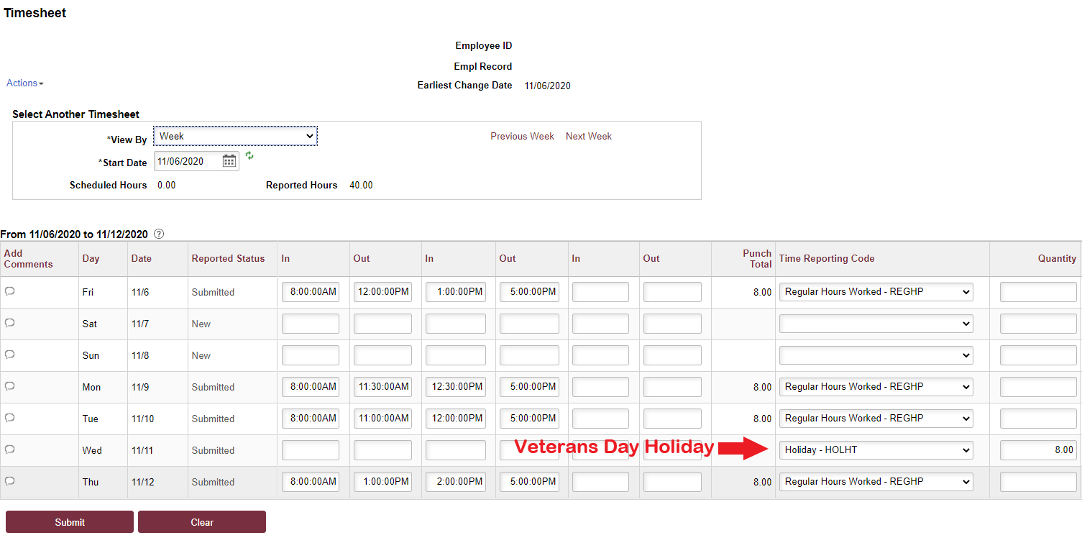This screenshot has width=1082, height=544.
Task: Click Thursday's second In field 2:00:00PM
Action: [x=455, y=482]
